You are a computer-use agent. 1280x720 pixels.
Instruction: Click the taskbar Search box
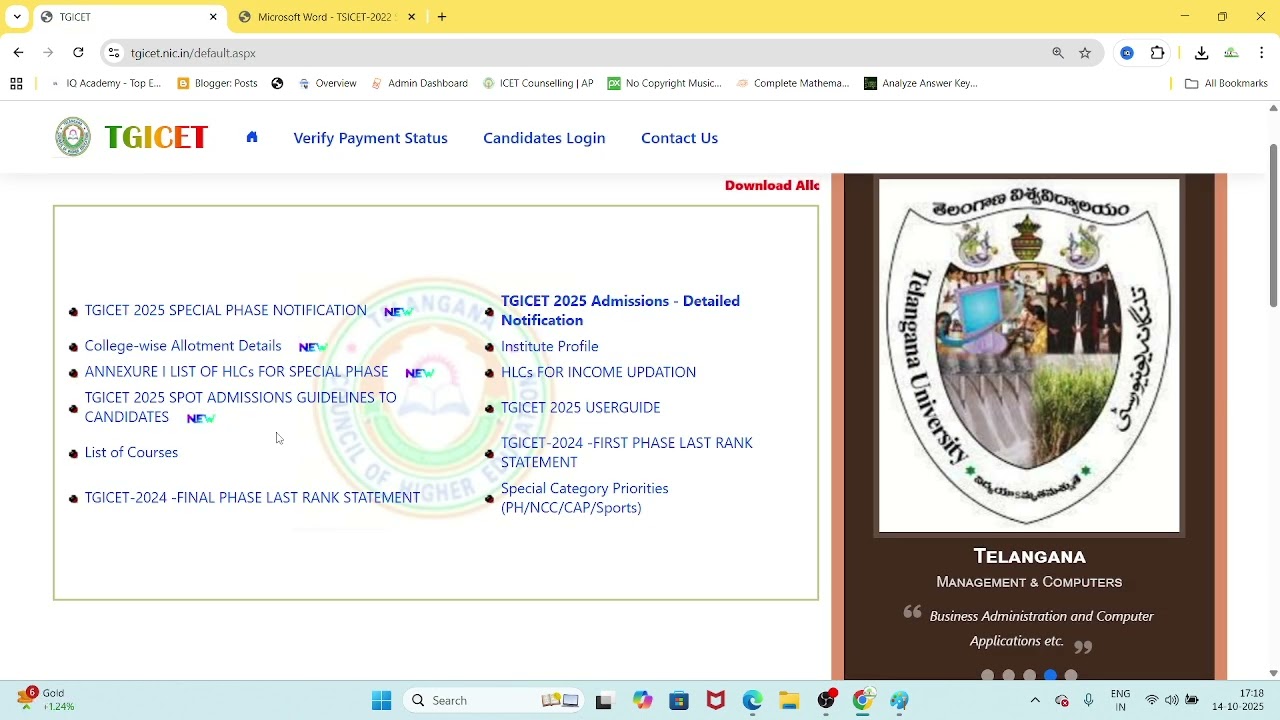pyautogui.click(x=494, y=700)
